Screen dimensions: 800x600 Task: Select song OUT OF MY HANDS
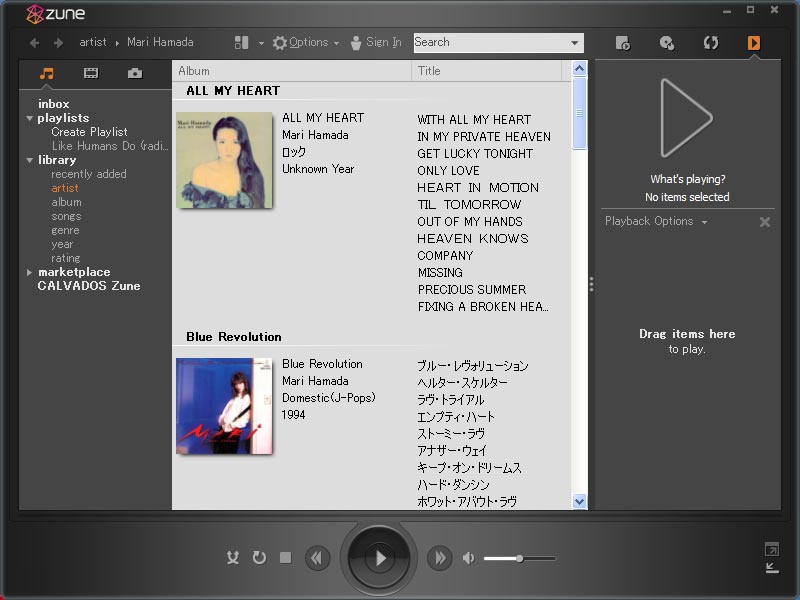tap(469, 222)
